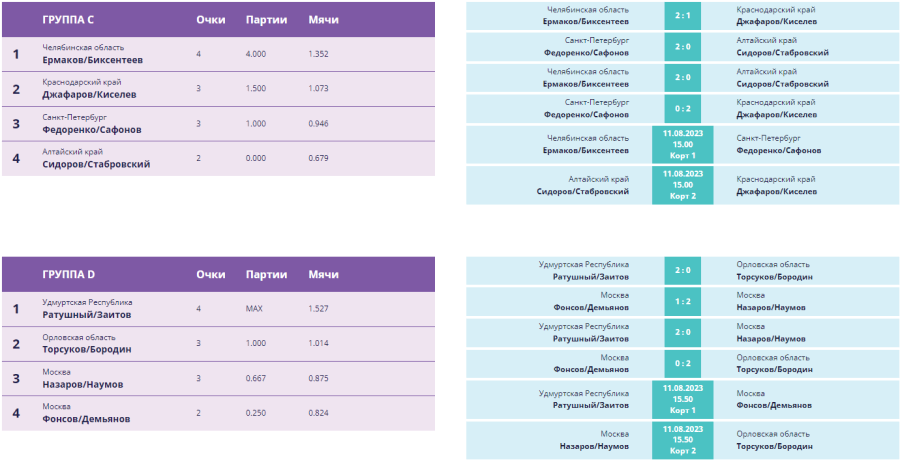This screenshot has width=900, height=460.
Task: Open the 15.00 Корт 2 scheduled match box
Action: click(682, 184)
